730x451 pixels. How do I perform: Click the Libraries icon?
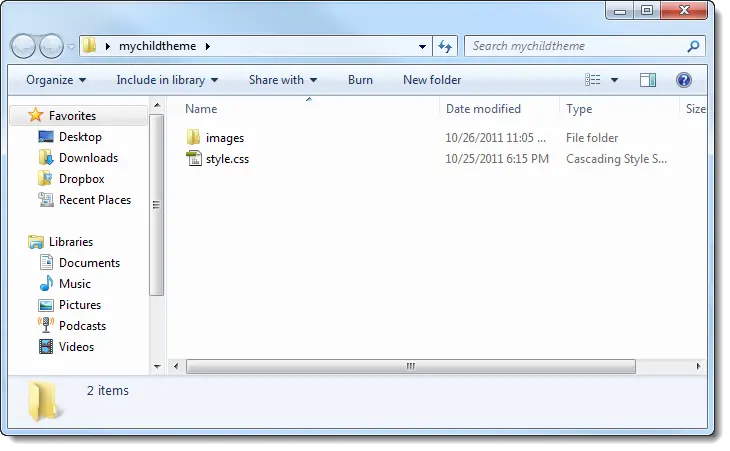pos(36,242)
